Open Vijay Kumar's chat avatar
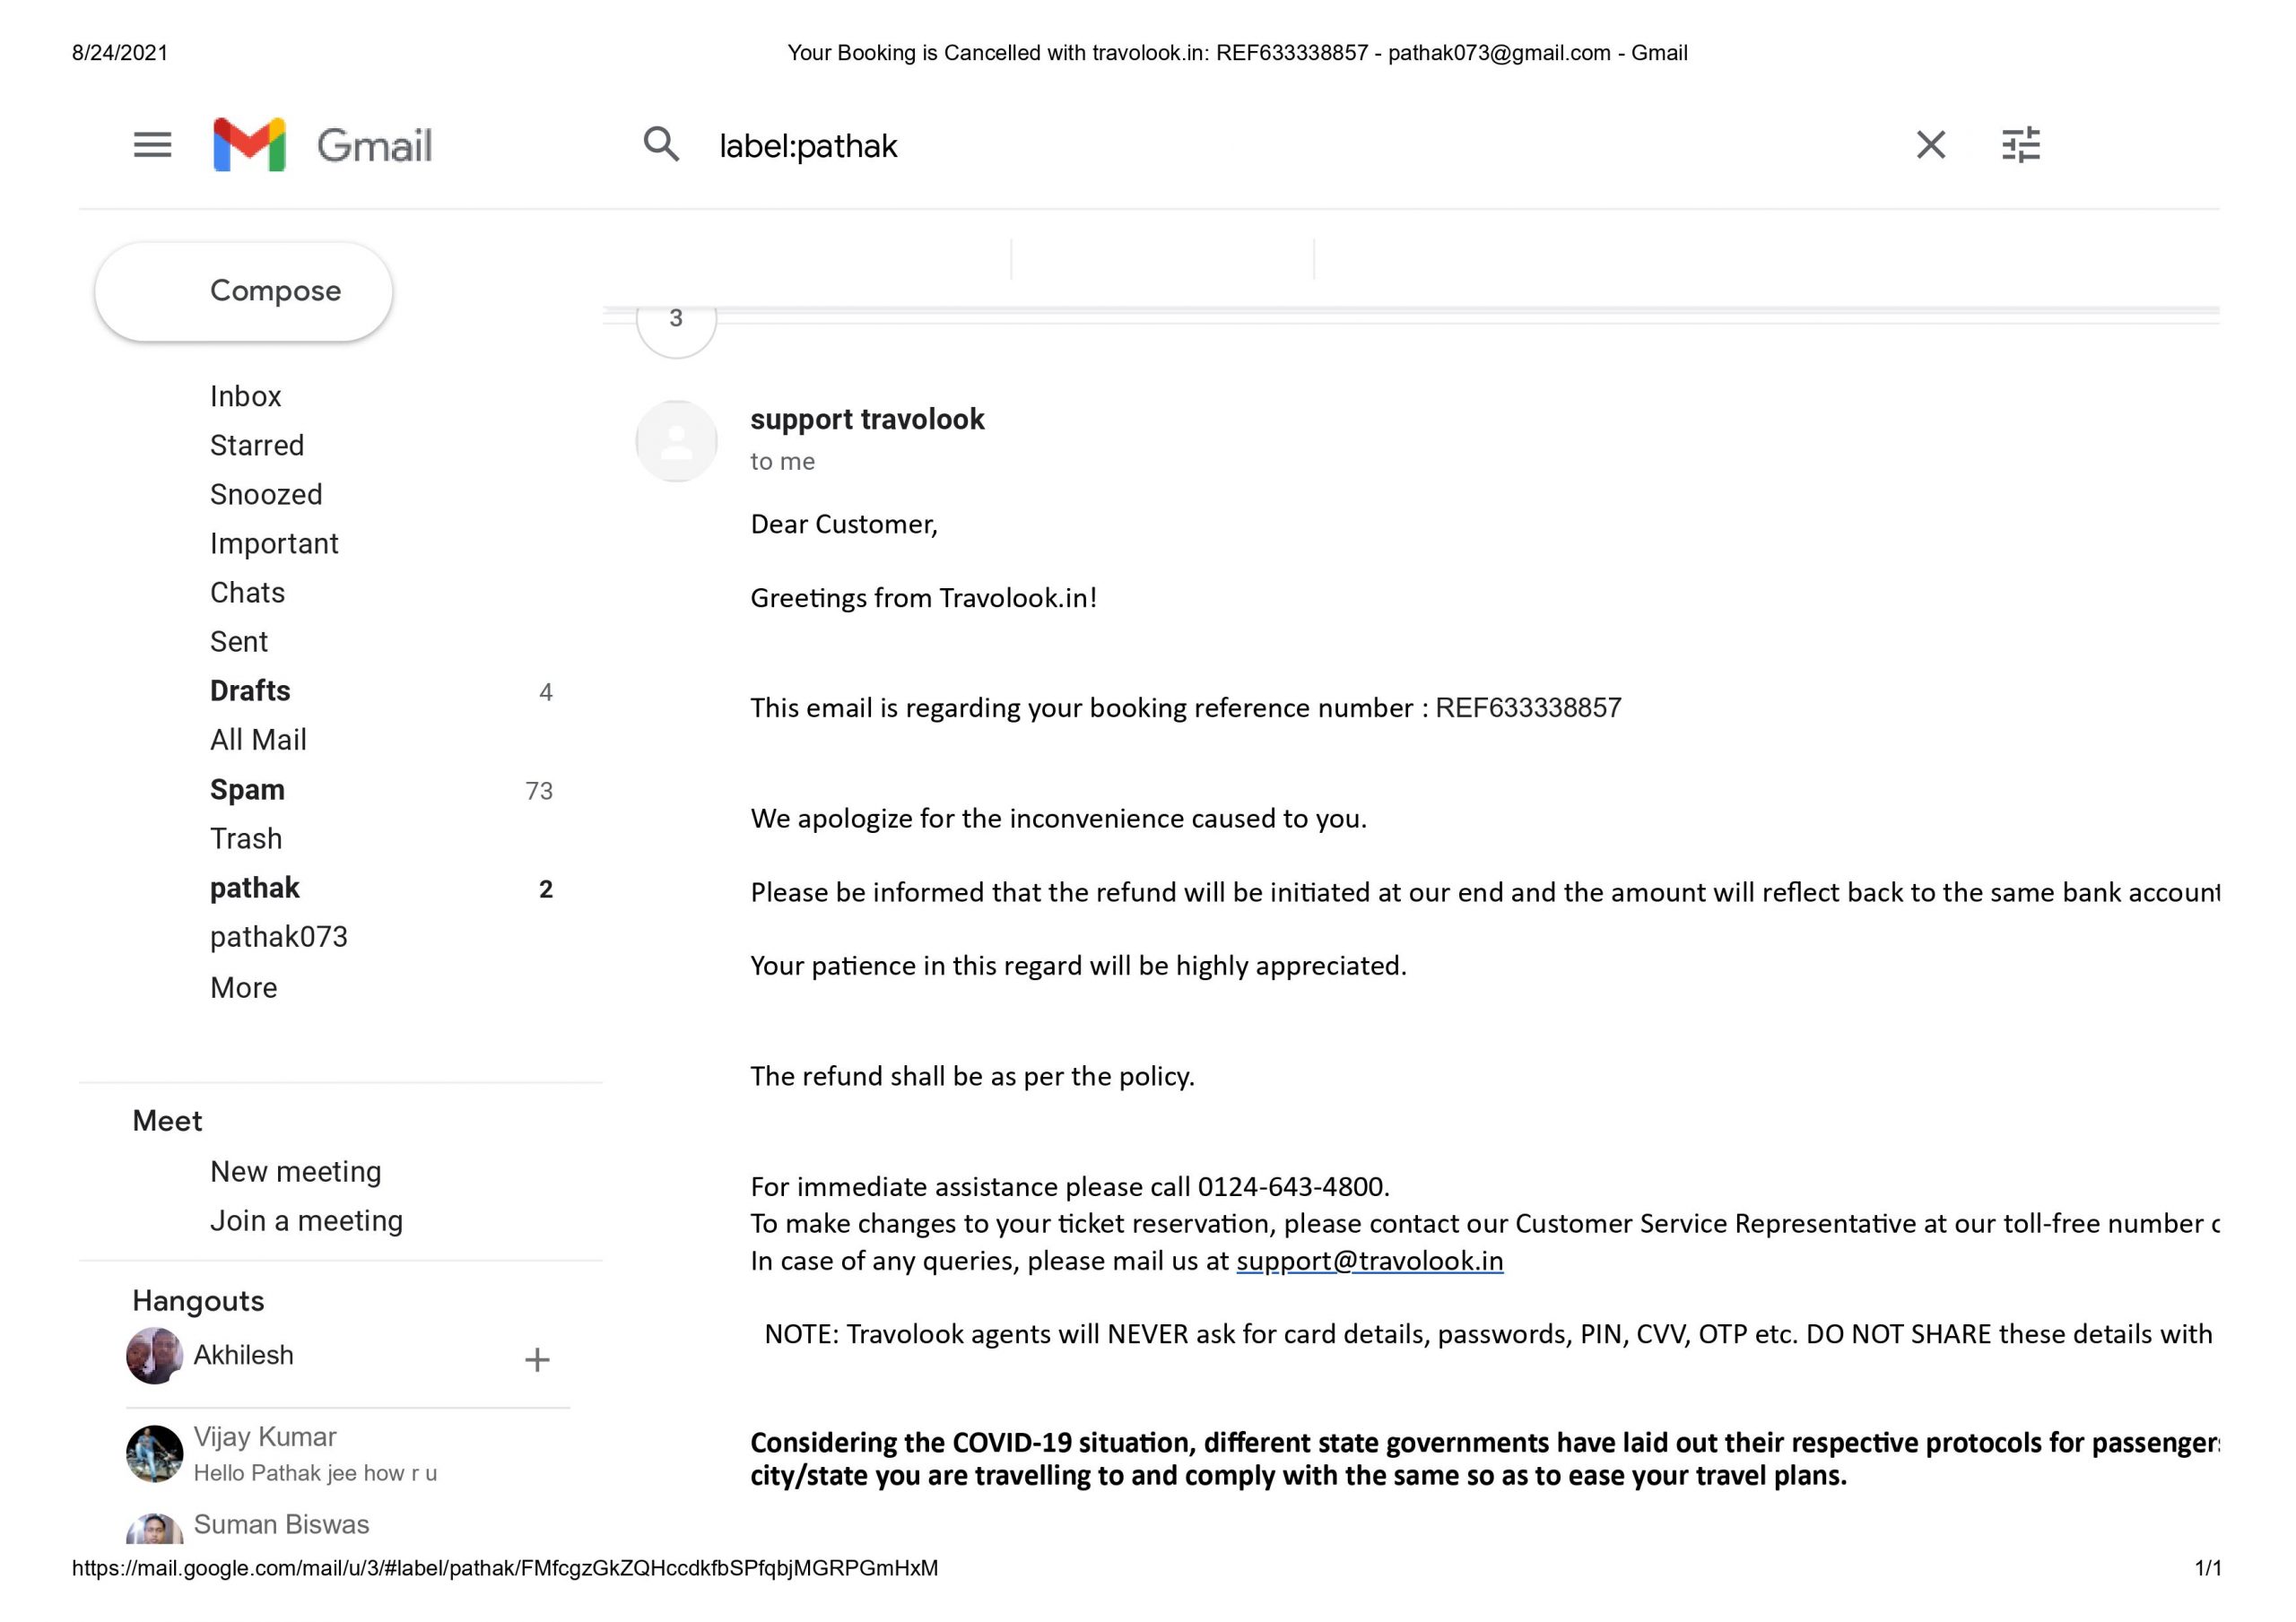The height and width of the screenshot is (1622, 2296). [155, 1453]
